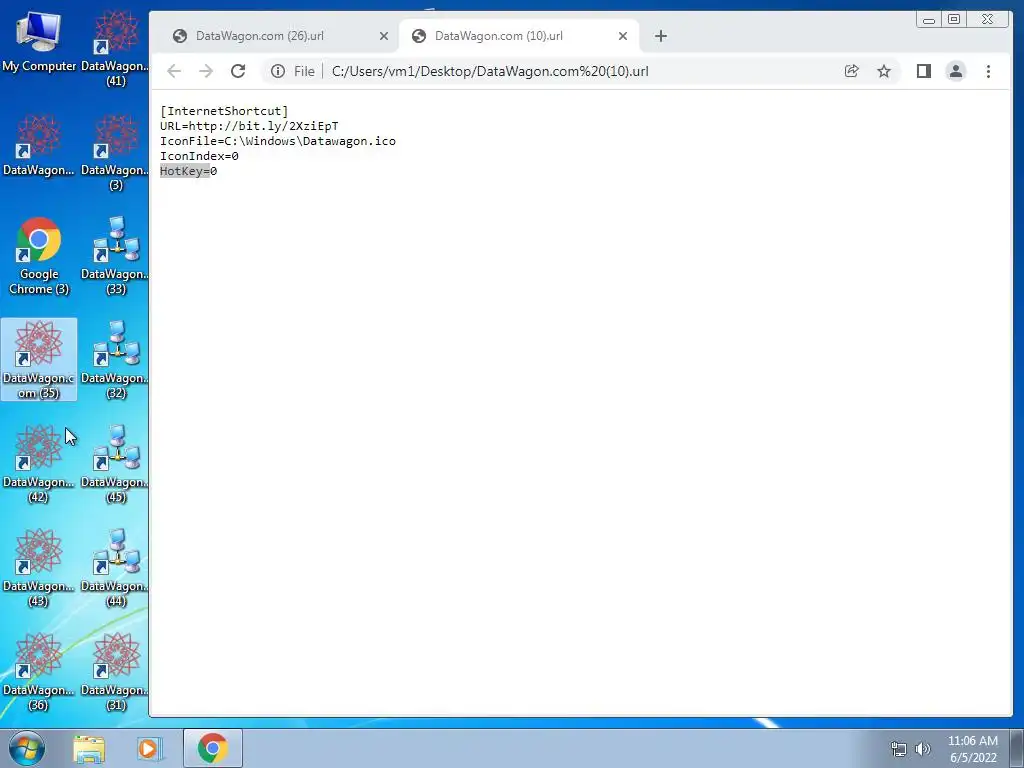Viewport: 1024px width, 768px height.
Task: Click Show desktop button
Action: pos(1017,748)
